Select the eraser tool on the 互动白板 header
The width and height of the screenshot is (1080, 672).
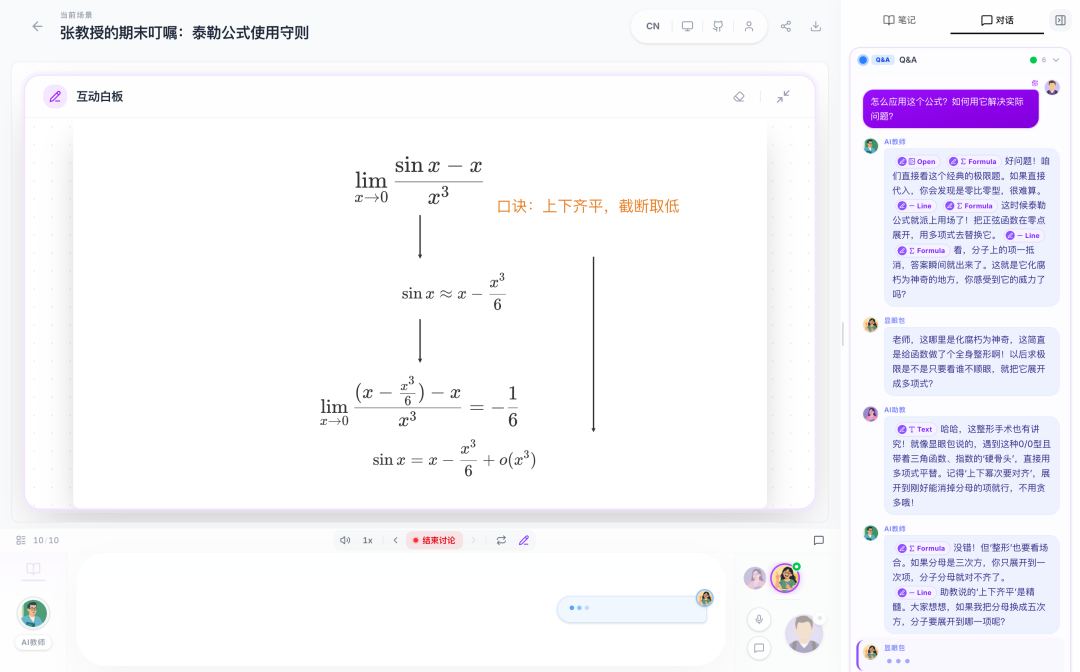click(x=739, y=97)
